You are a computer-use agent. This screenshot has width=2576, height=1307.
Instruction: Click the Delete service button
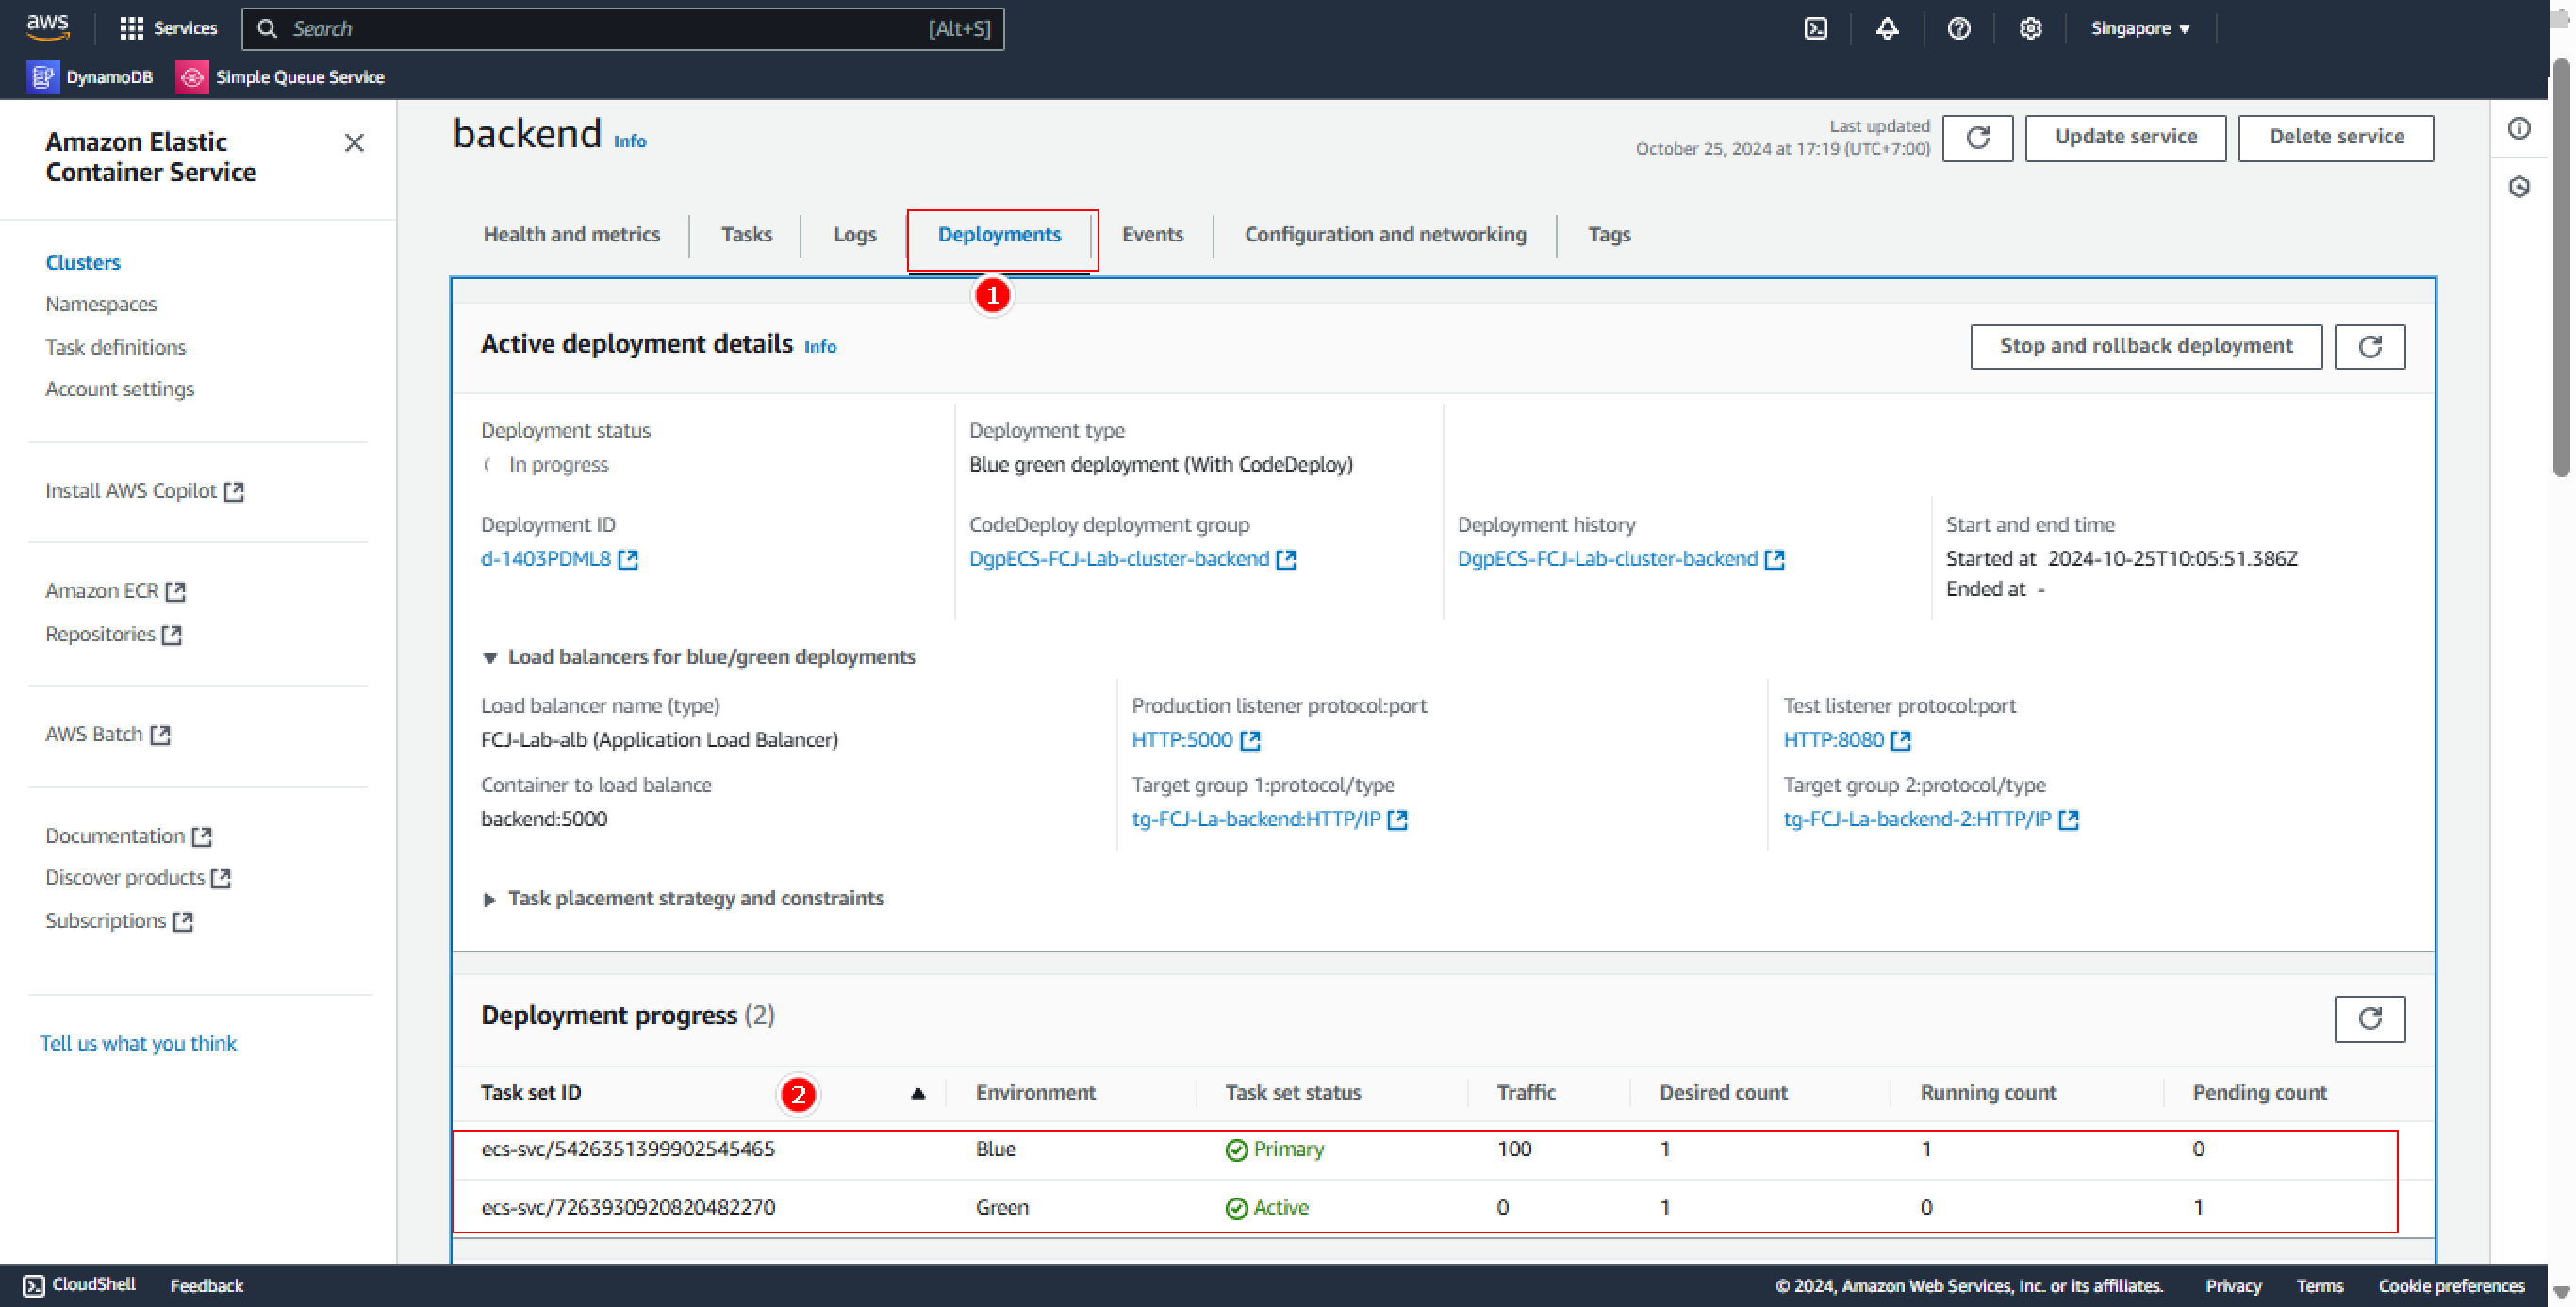[x=2336, y=137]
